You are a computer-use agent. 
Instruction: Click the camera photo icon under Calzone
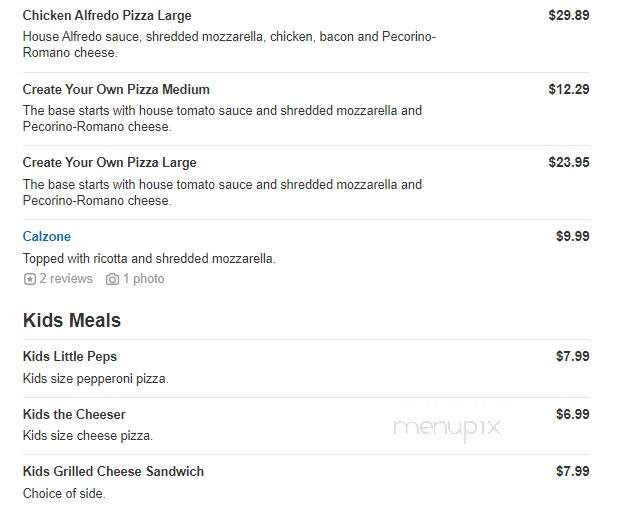(112, 279)
